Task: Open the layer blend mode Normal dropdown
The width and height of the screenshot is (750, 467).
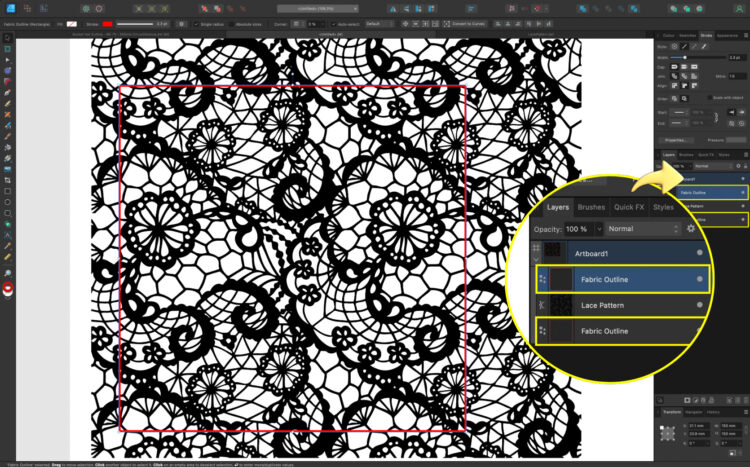Action: [x=641, y=228]
